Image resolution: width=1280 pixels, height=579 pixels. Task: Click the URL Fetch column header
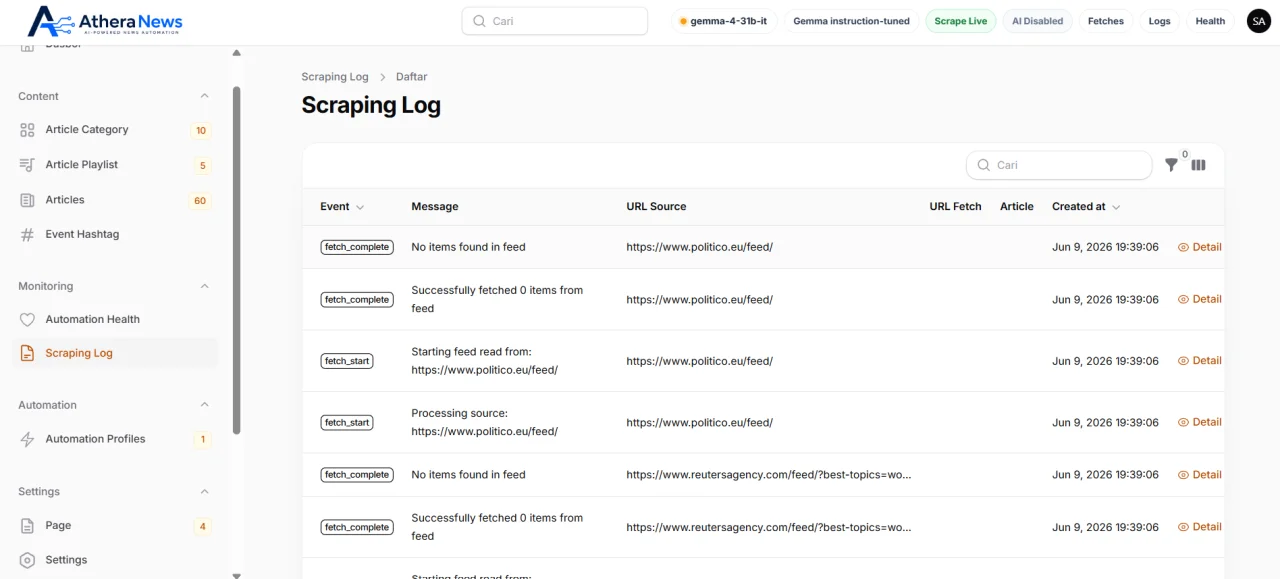955,207
